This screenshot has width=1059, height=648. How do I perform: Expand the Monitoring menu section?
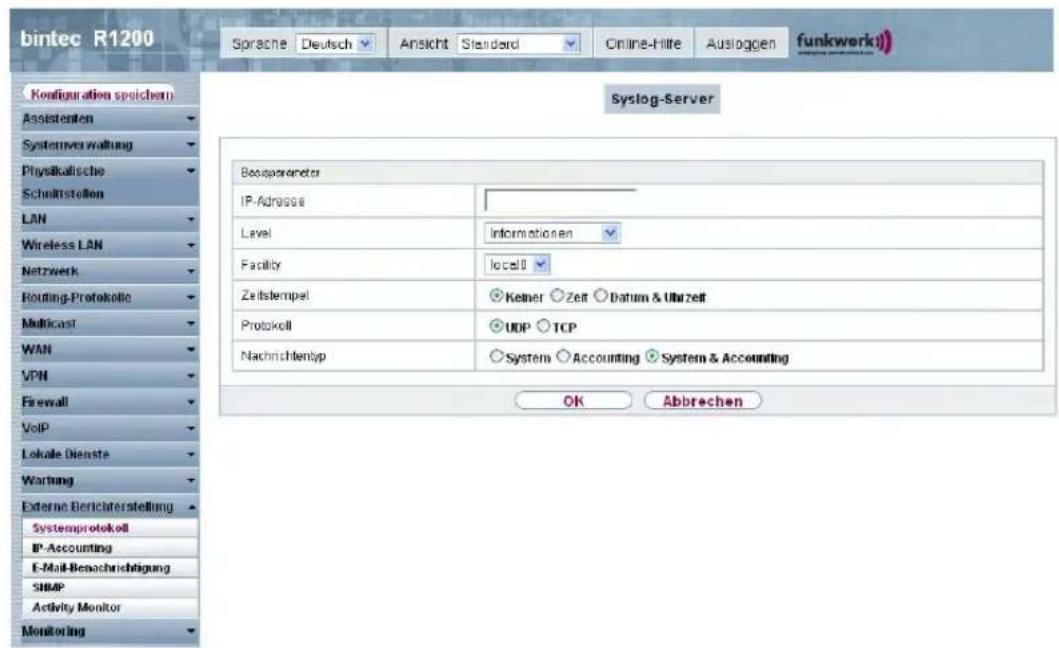pyautogui.click(x=105, y=631)
